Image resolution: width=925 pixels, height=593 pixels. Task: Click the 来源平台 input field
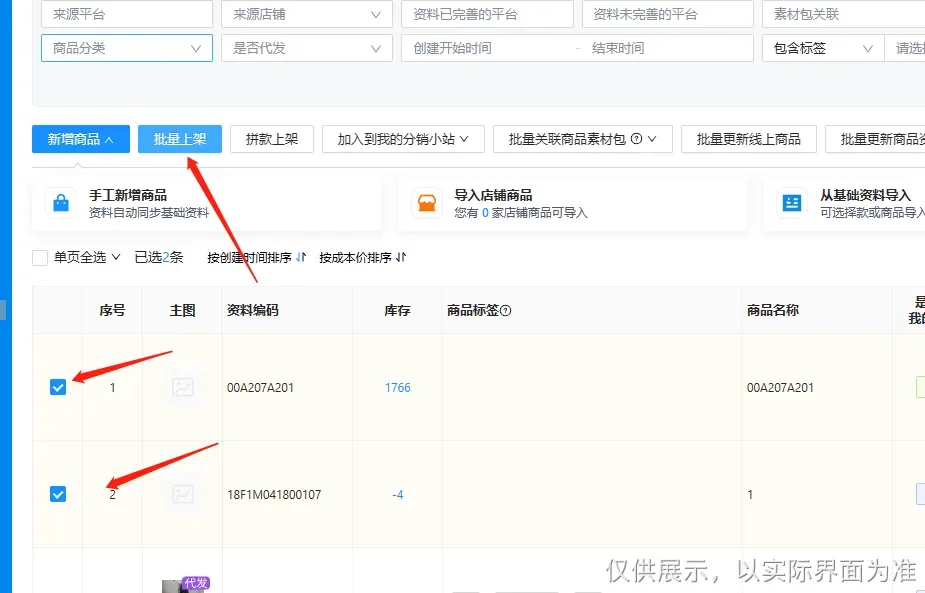[x=127, y=14]
